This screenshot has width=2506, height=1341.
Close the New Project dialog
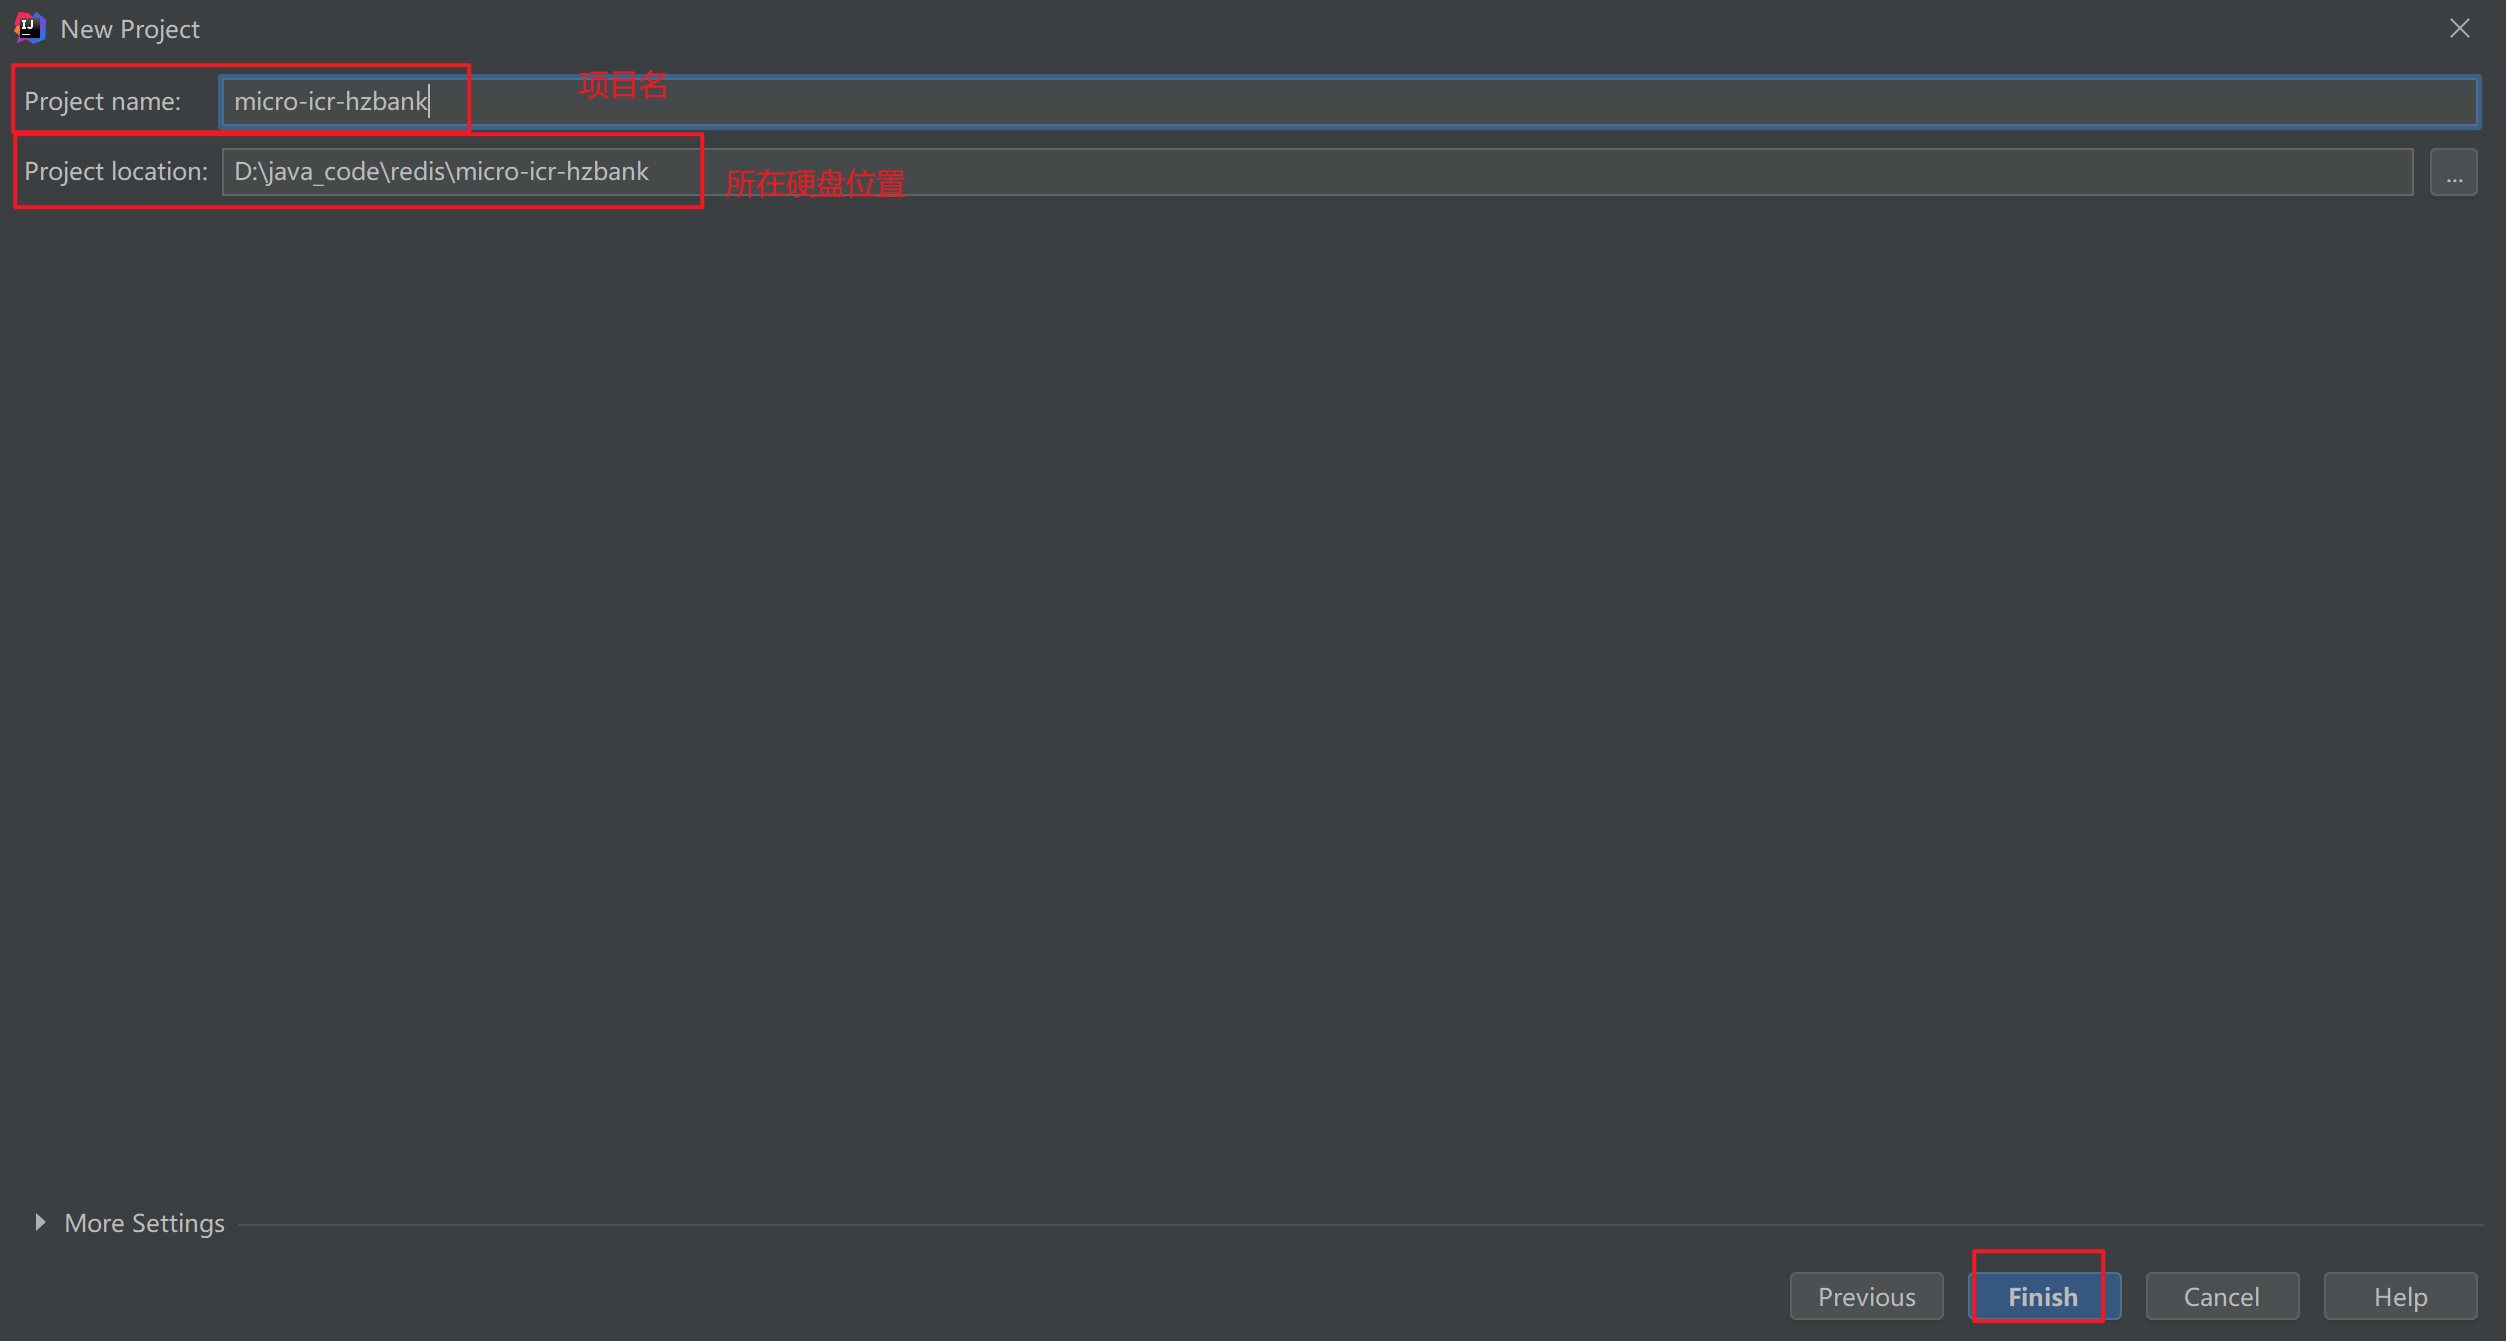click(x=2459, y=28)
